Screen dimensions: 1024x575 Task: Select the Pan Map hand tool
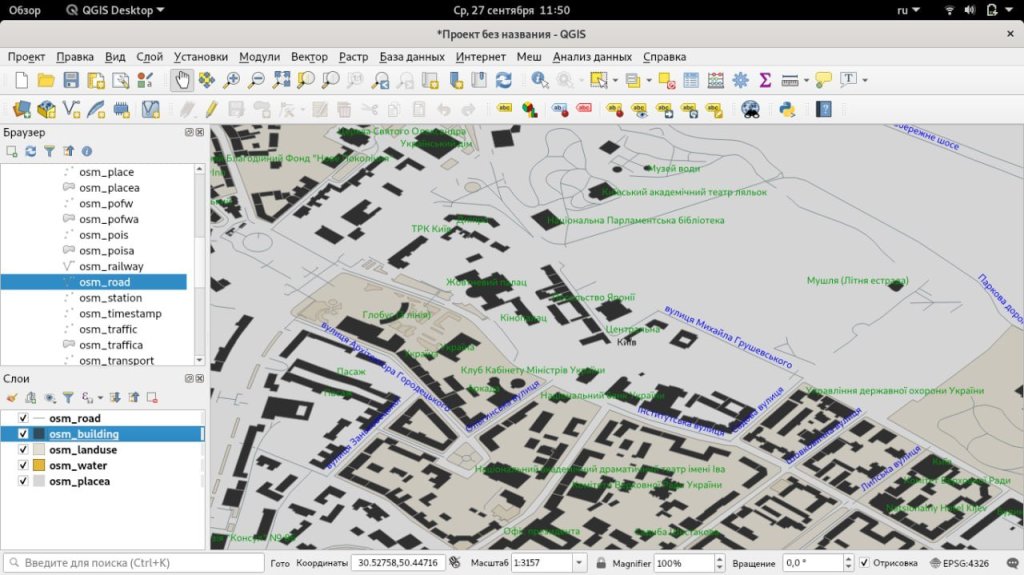tap(182, 80)
